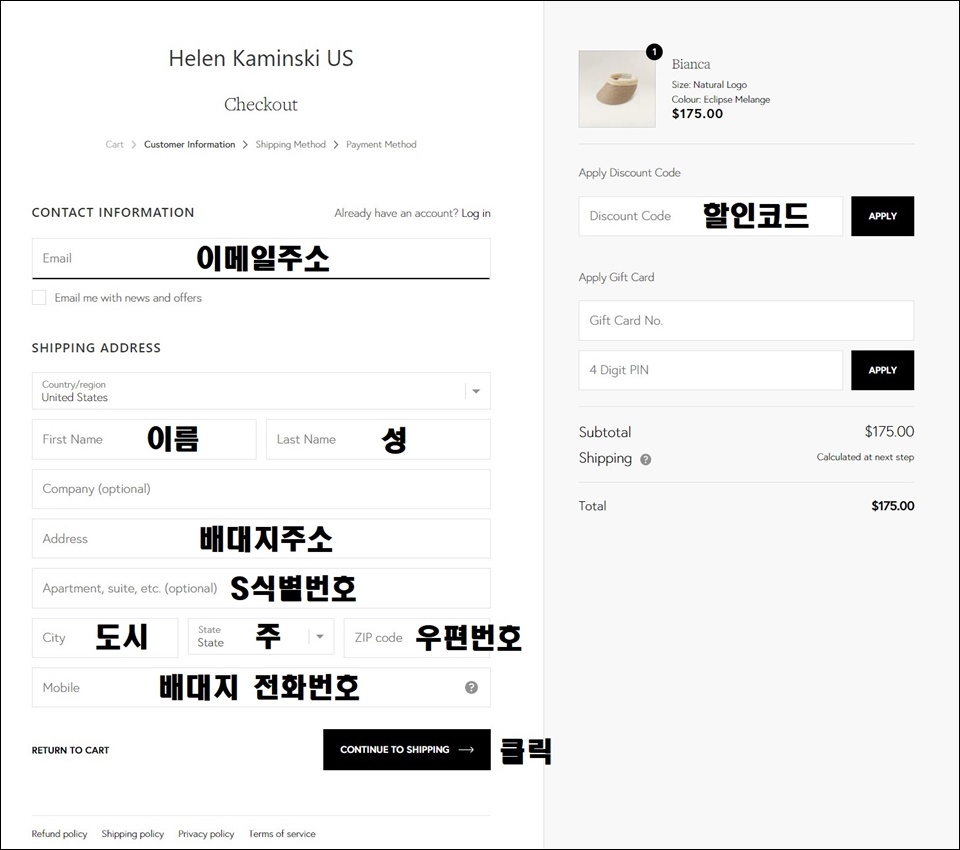Viewport: 960px width, 850px height.
Task: Open the Shipping policy link
Action: 133,833
